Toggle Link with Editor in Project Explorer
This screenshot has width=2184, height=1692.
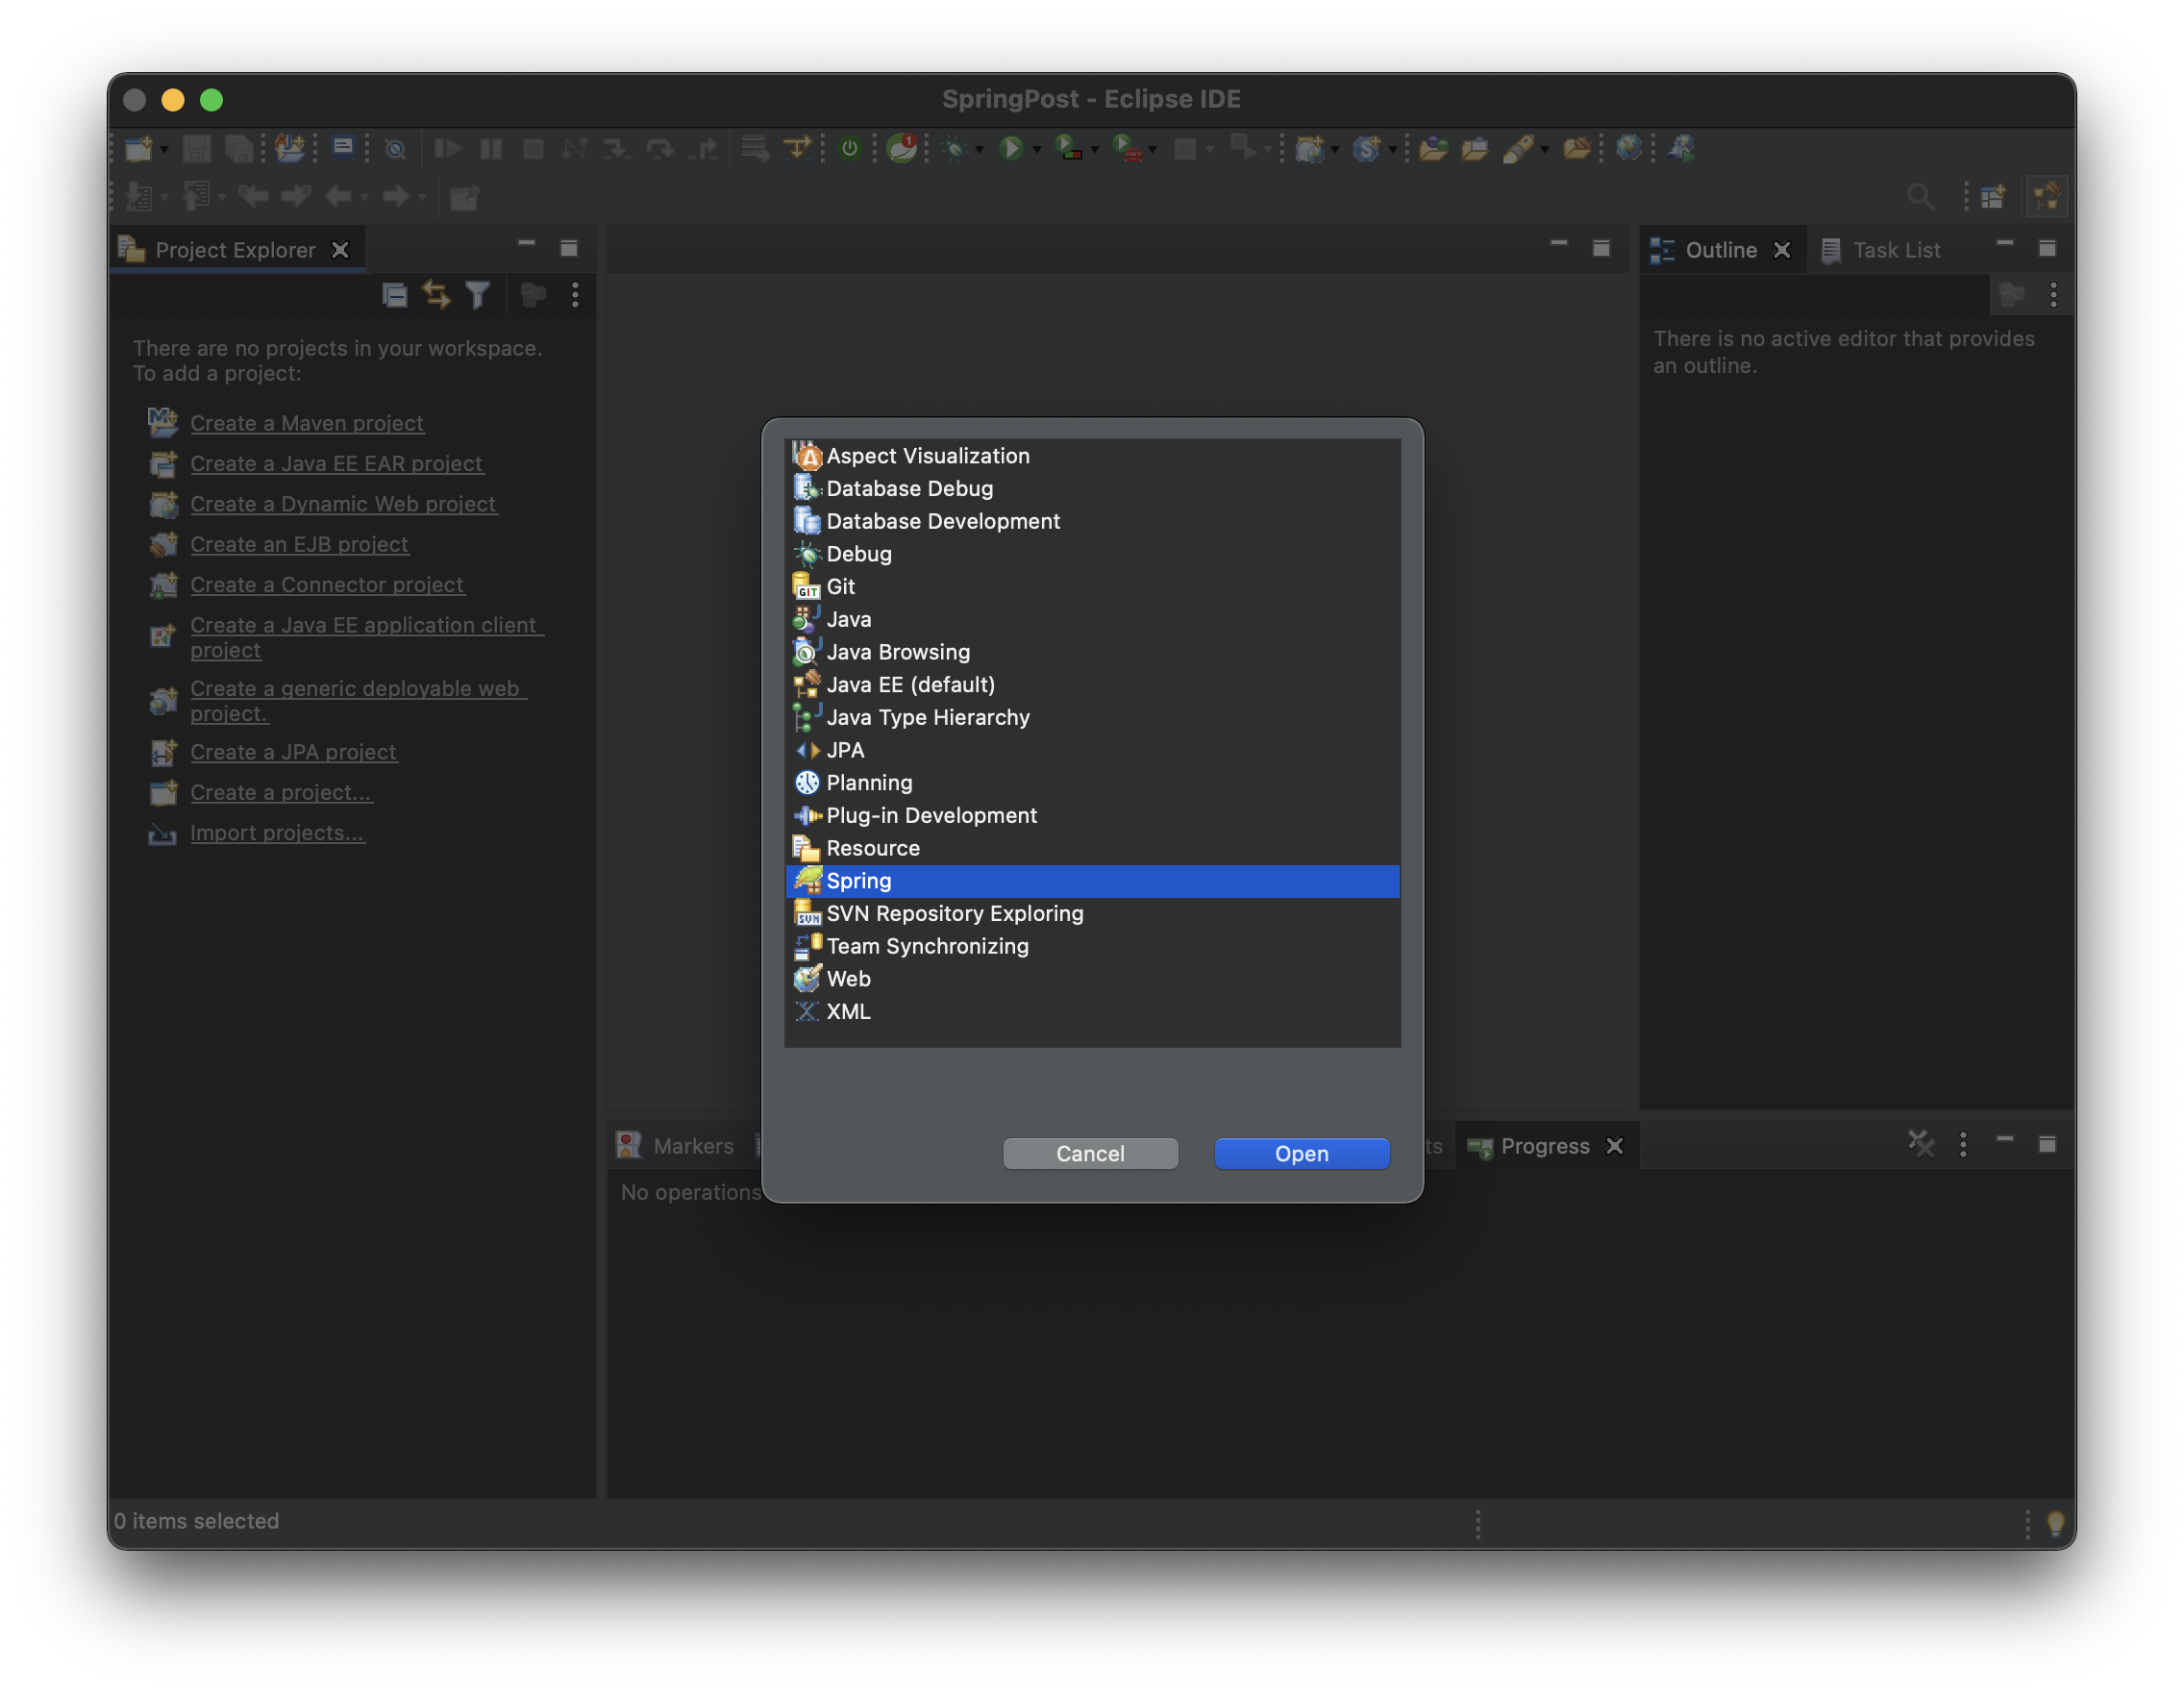436,295
